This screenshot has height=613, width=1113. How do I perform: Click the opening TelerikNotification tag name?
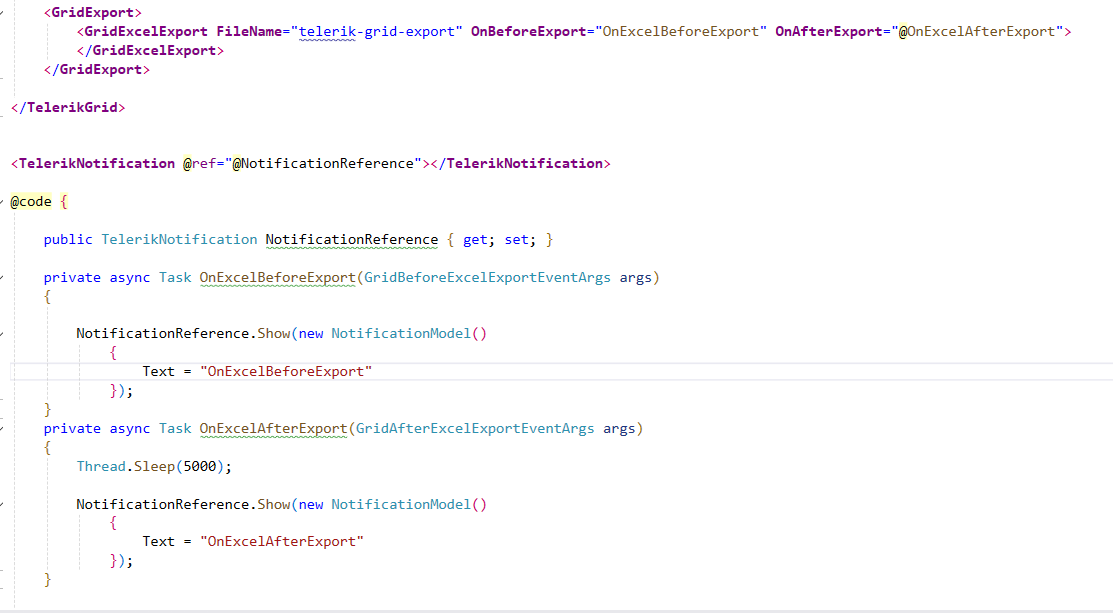(96, 163)
